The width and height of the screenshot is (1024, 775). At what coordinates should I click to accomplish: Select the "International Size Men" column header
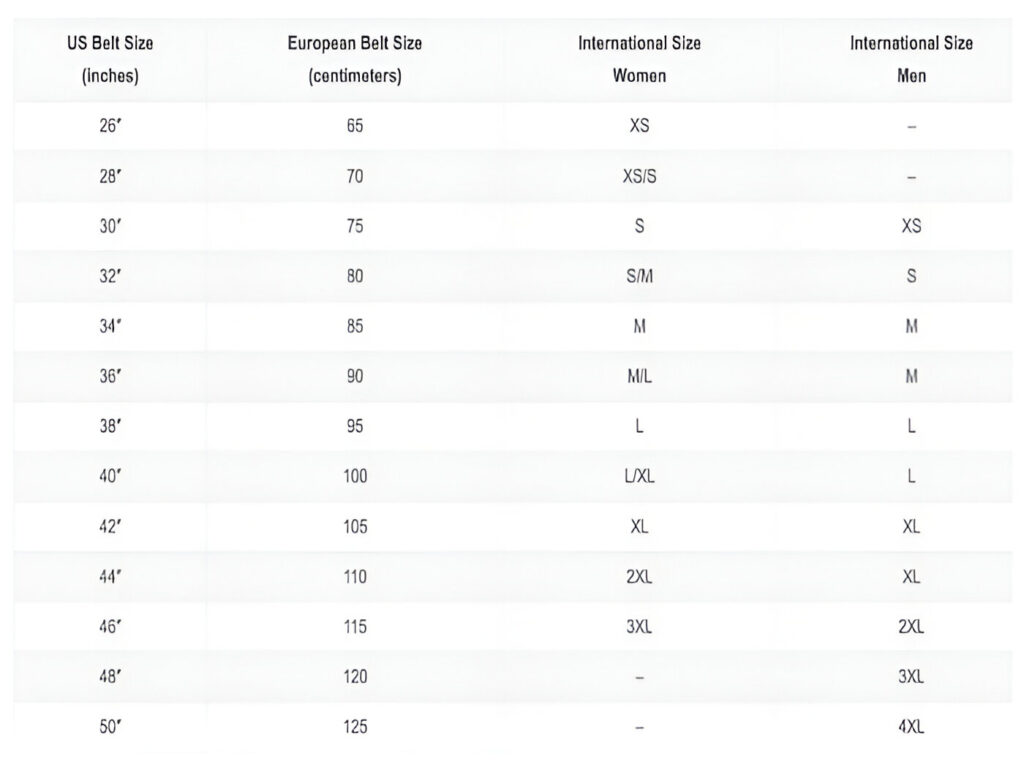coord(911,59)
